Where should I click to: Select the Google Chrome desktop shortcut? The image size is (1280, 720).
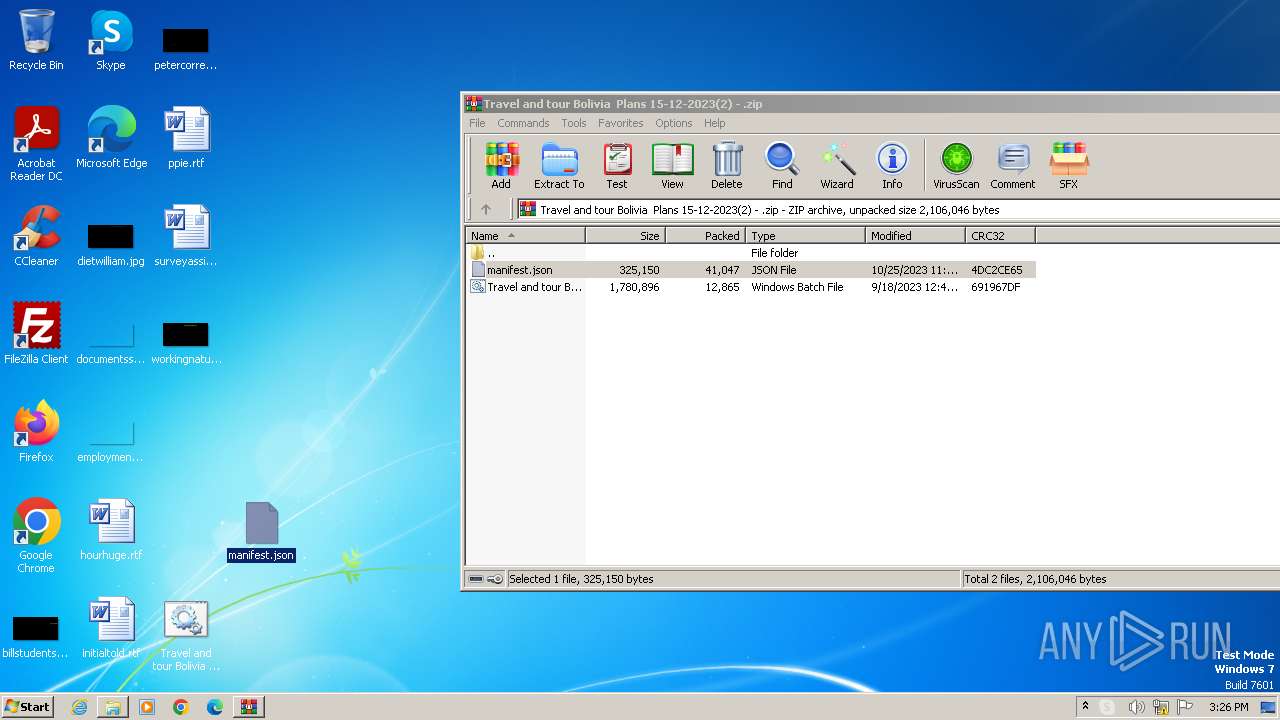pos(36,536)
